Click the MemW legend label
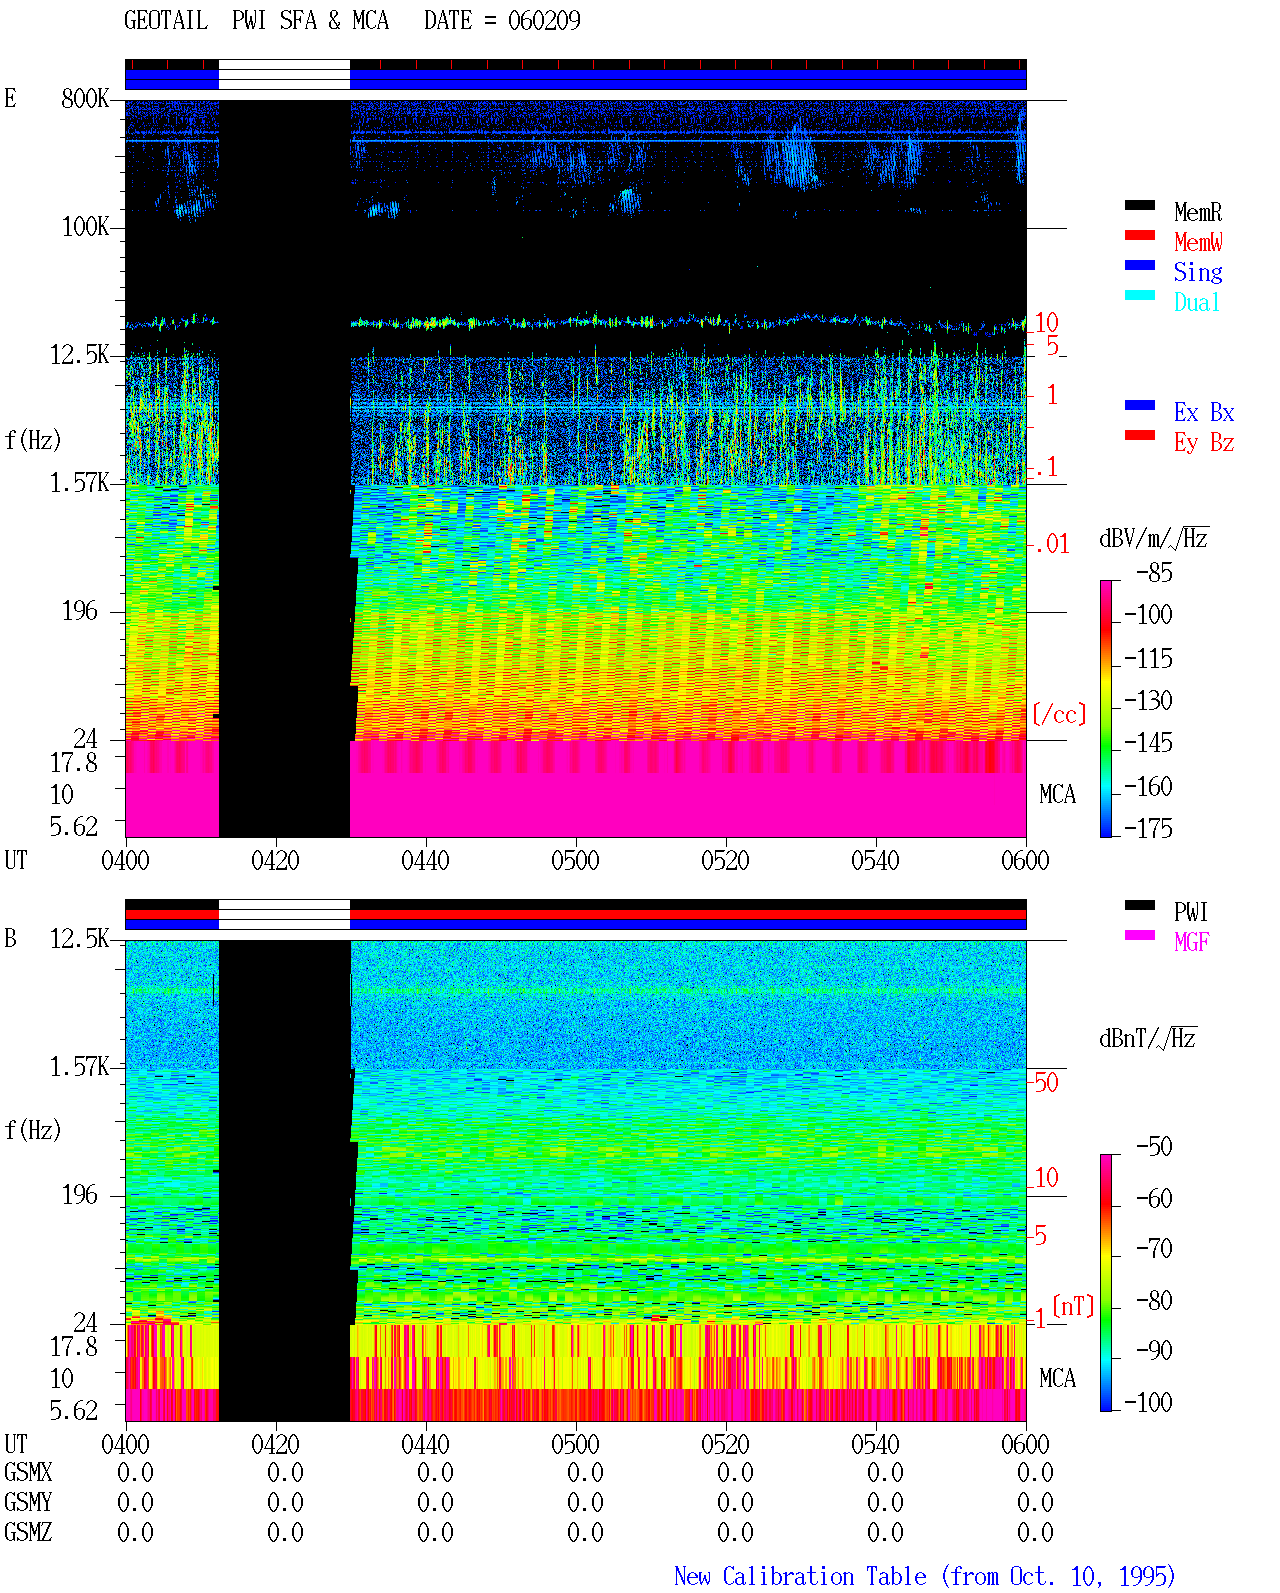 point(1198,242)
